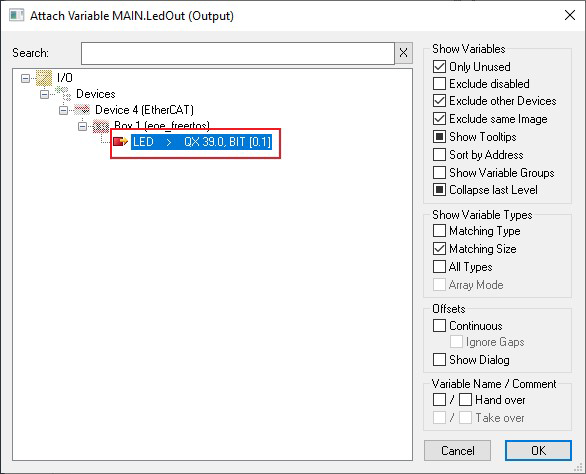The height and width of the screenshot is (474, 586).
Task: Collapse the Device 4 (EtherCAT) node
Action: click(x=64, y=110)
